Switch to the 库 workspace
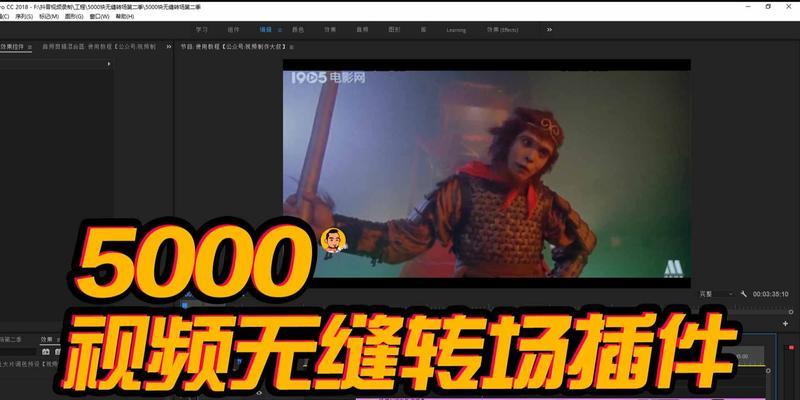Image resolution: width=800 pixels, height=400 pixels. [x=423, y=30]
